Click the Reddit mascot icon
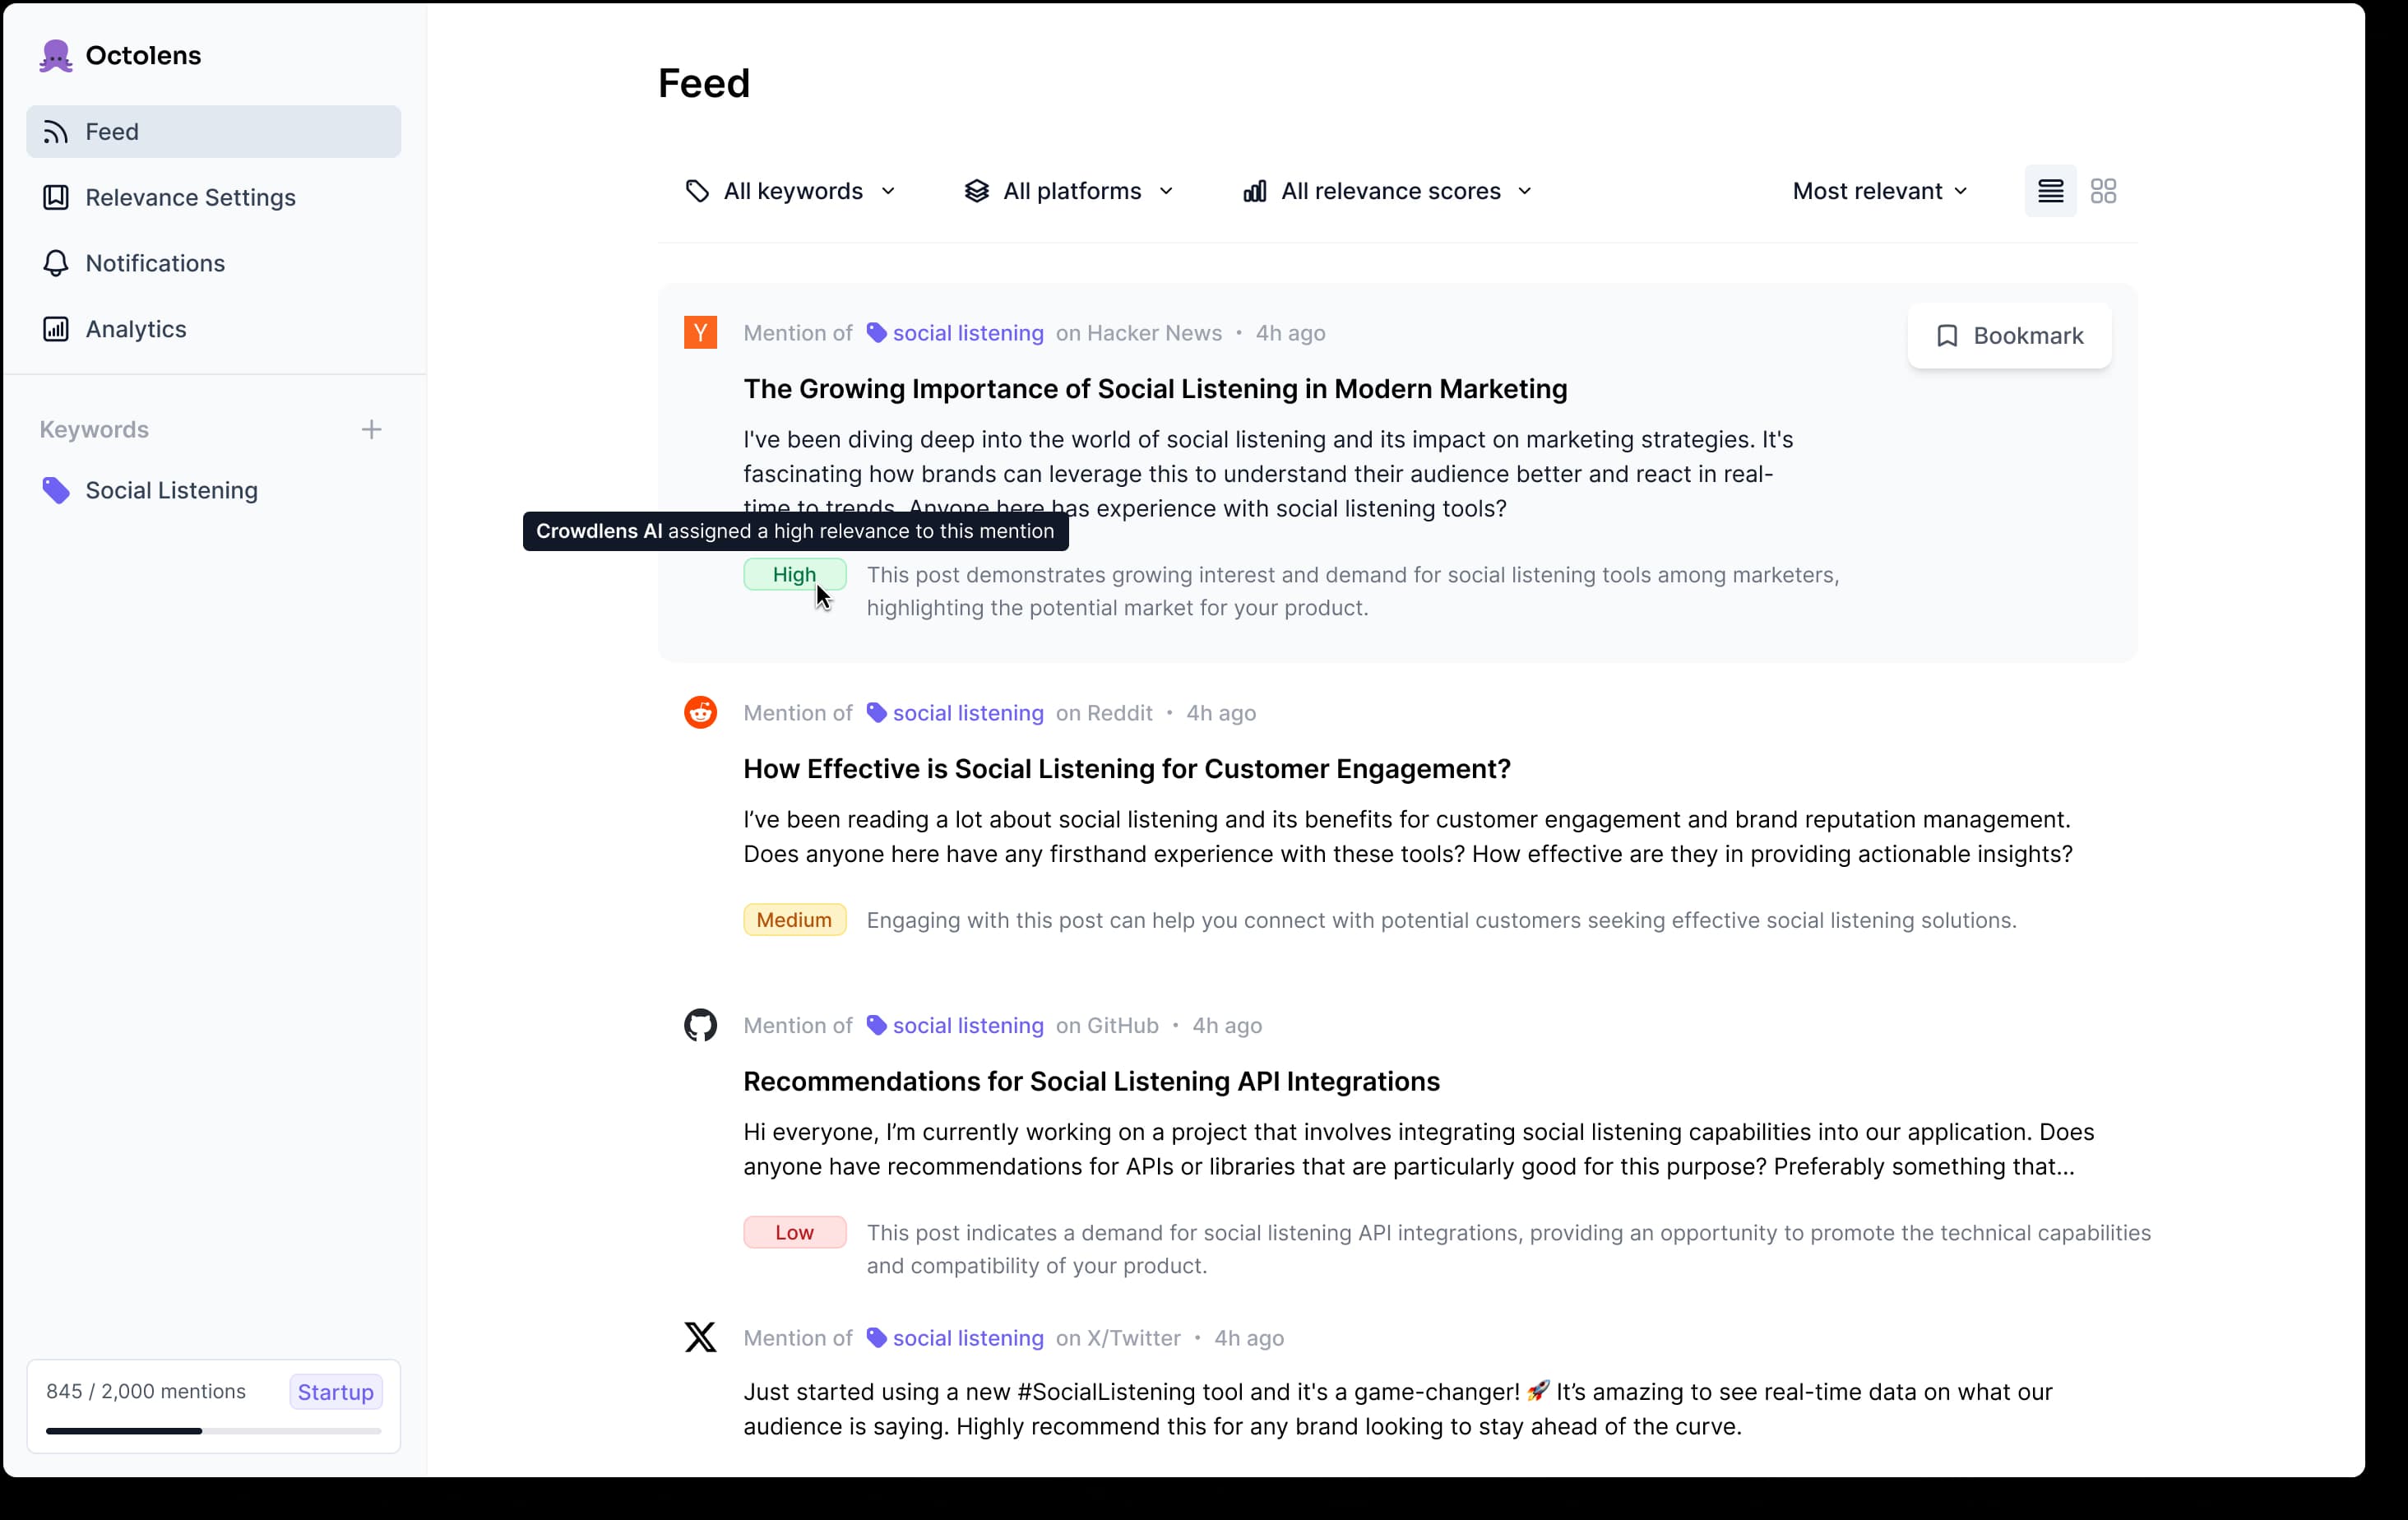This screenshot has width=2408, height=1520. pos(700,712)
